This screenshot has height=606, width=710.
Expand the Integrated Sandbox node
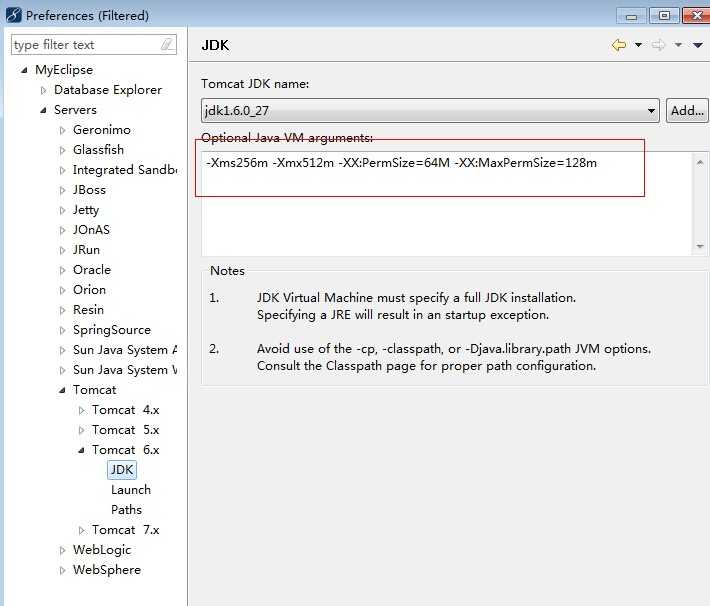click(62, 170)
